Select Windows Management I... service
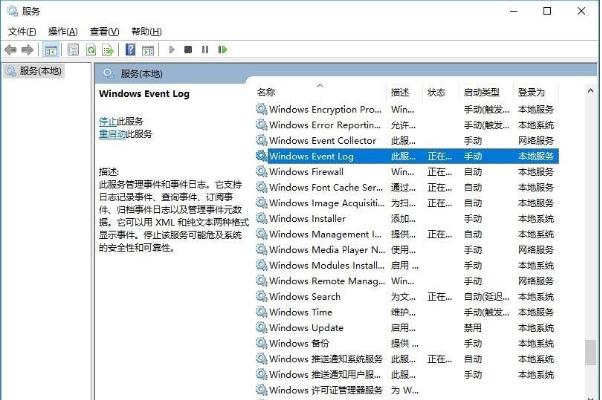Image resolution: width=602 pixels, height=400 pixels. coord(407,234)
